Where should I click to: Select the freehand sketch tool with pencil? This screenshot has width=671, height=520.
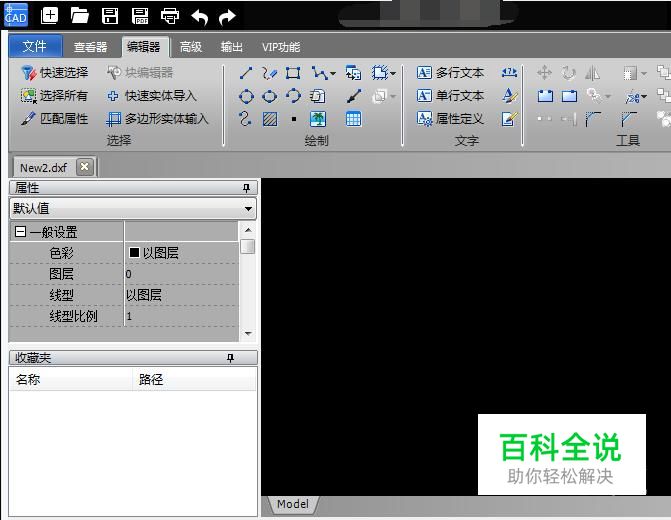click(x=269, y=73)
